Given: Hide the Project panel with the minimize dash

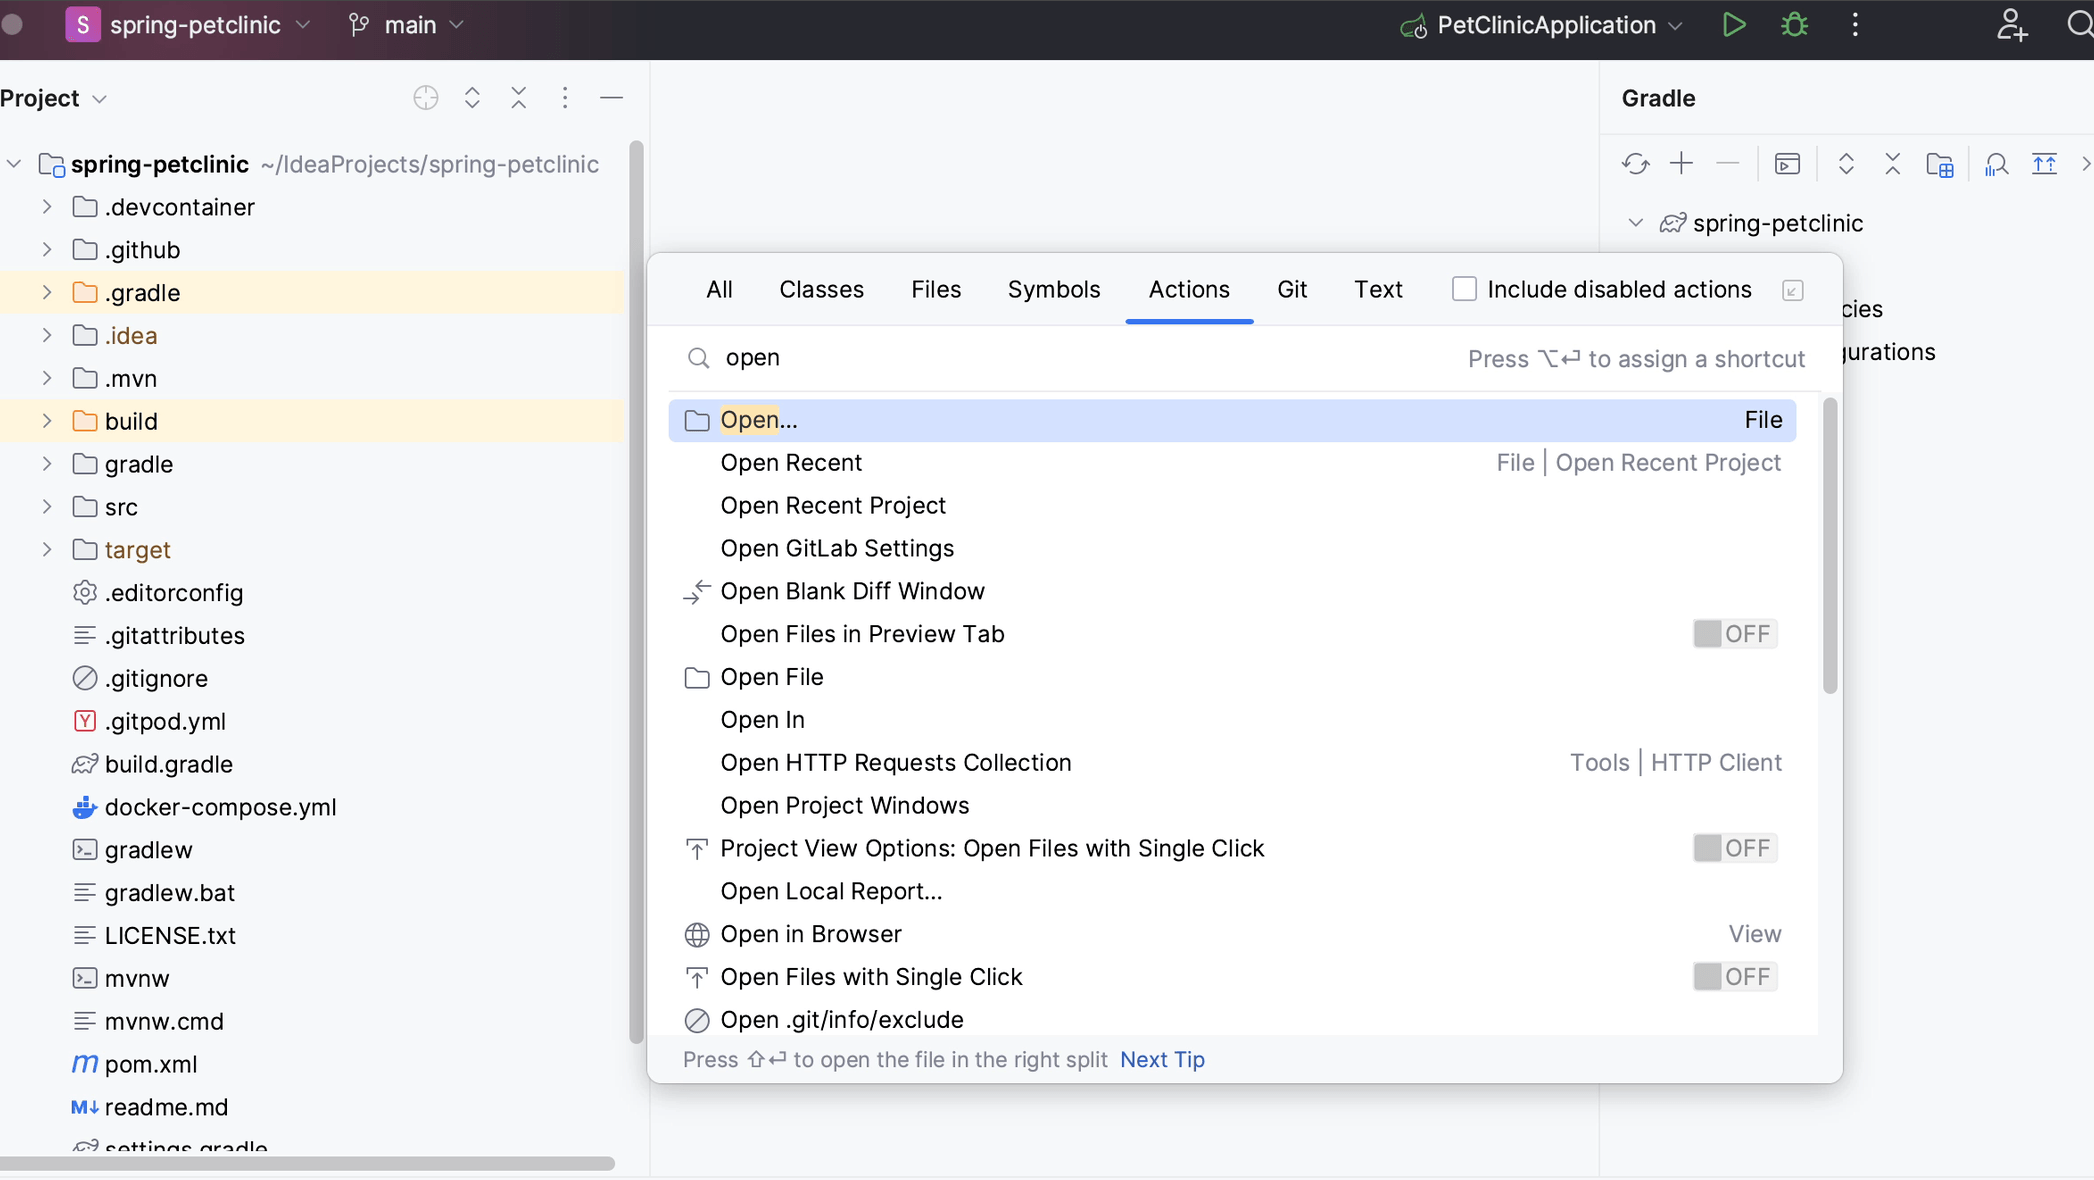Looking at the screenshot, I should [611, 98].
